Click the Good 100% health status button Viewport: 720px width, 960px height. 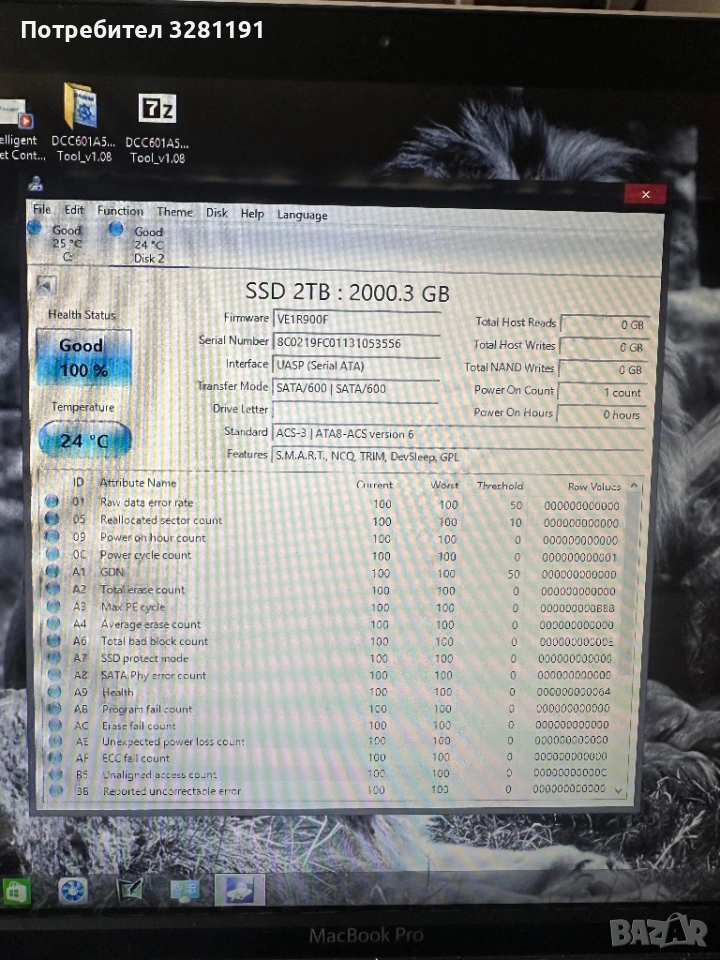pyautogui.click(x=82, y=357)
